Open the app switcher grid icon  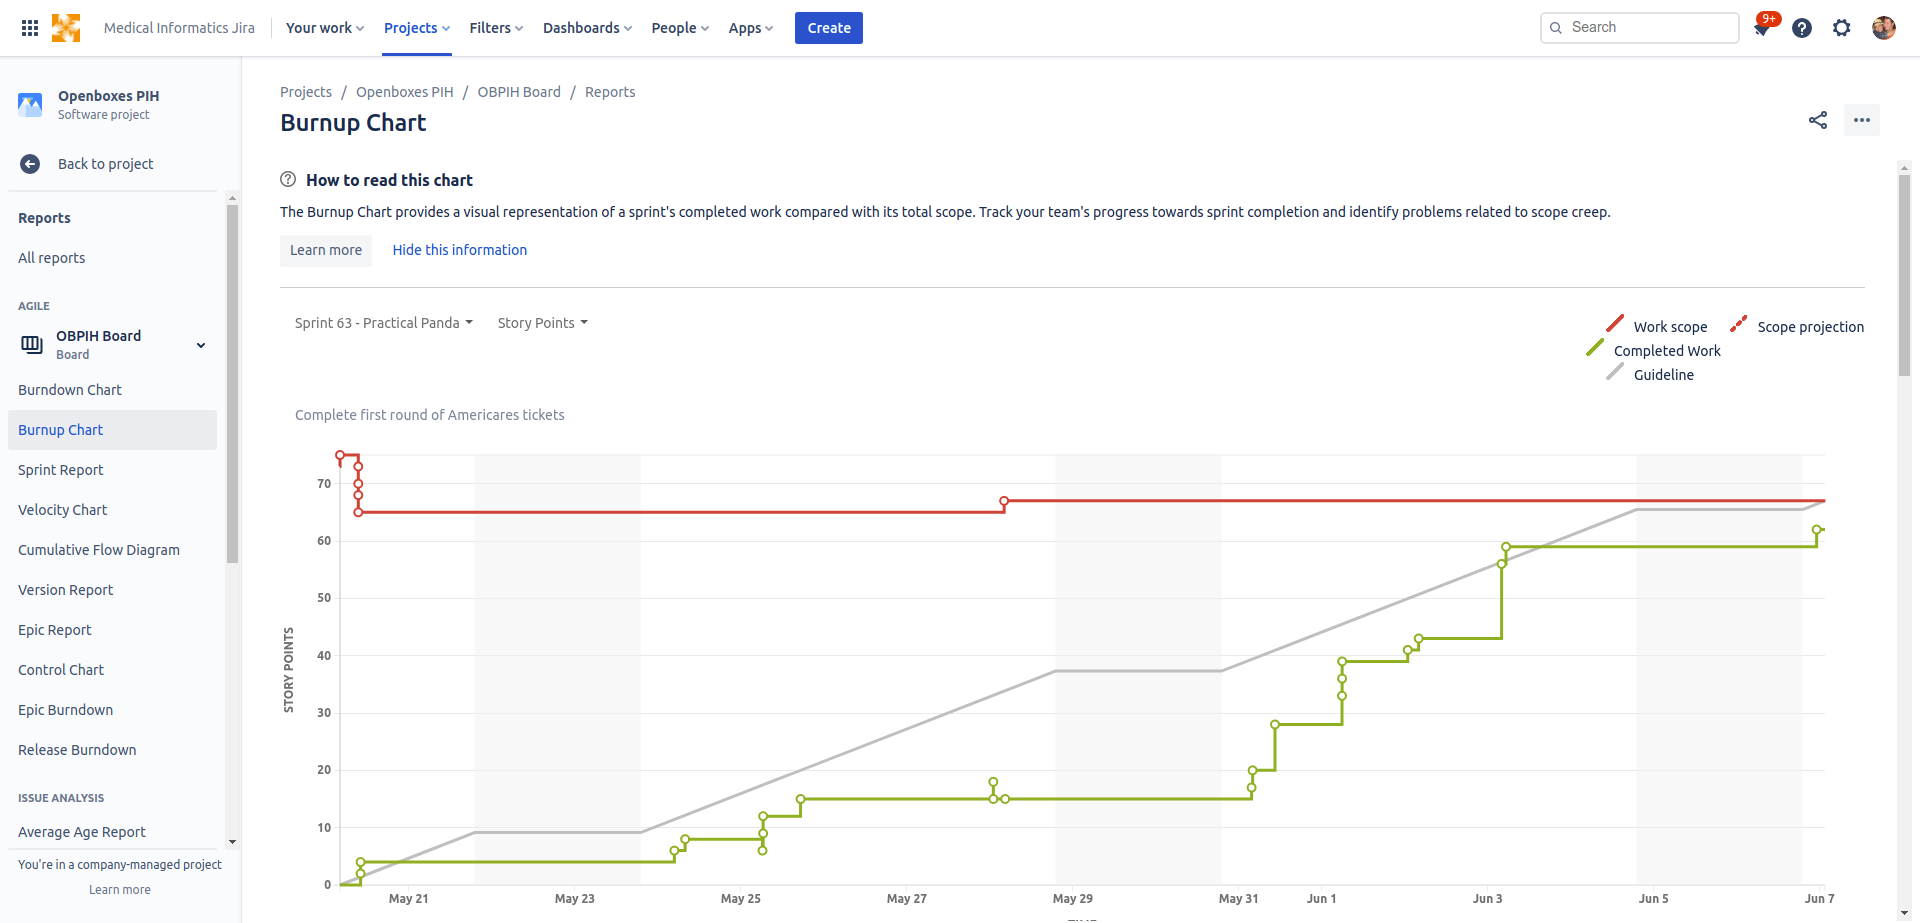(x=30, y=28)
